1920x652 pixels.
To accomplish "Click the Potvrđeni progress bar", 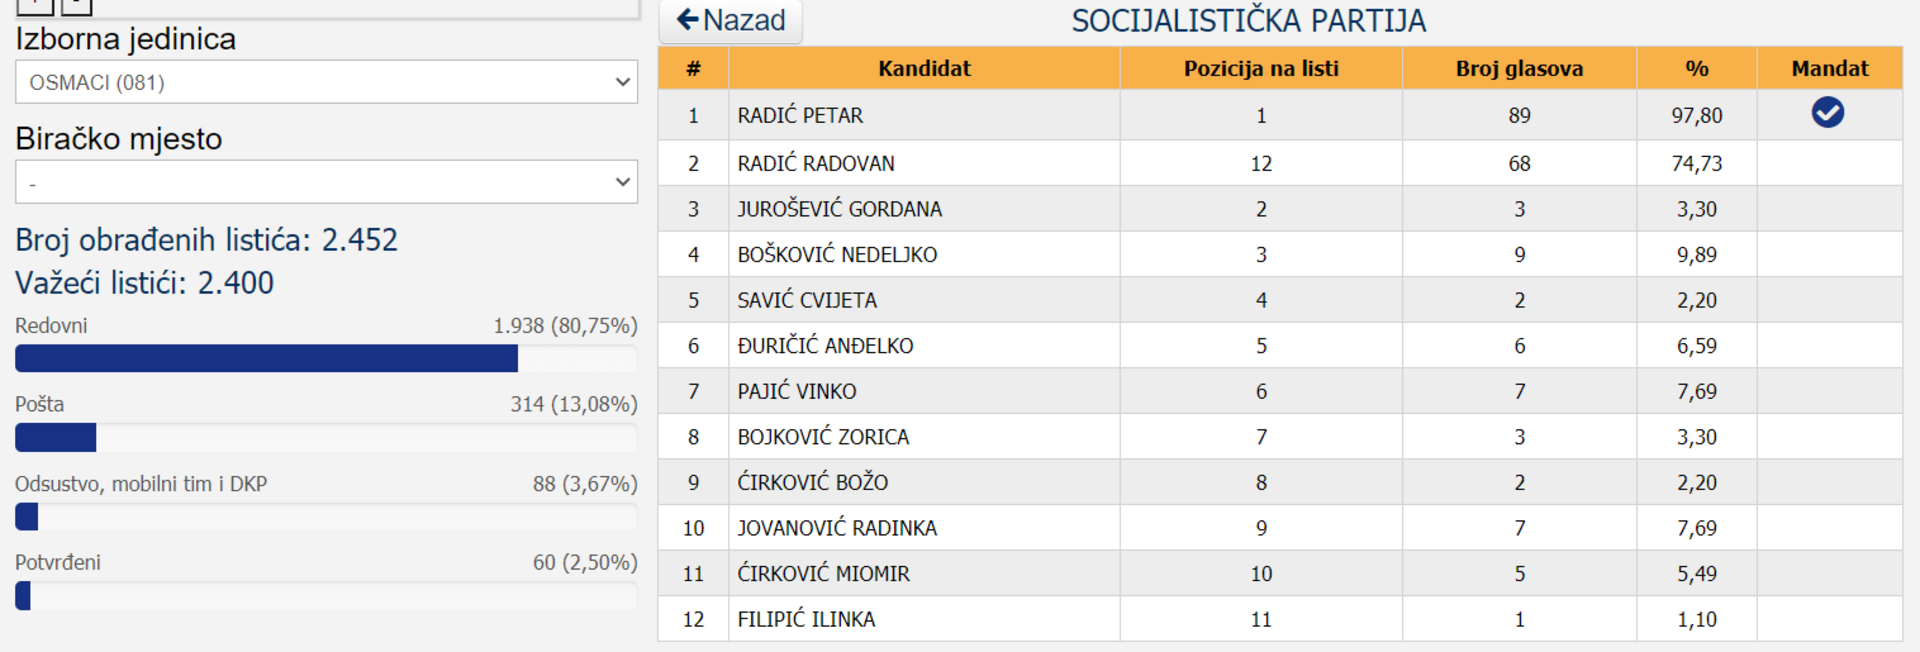I will click(x=326, y=596).
